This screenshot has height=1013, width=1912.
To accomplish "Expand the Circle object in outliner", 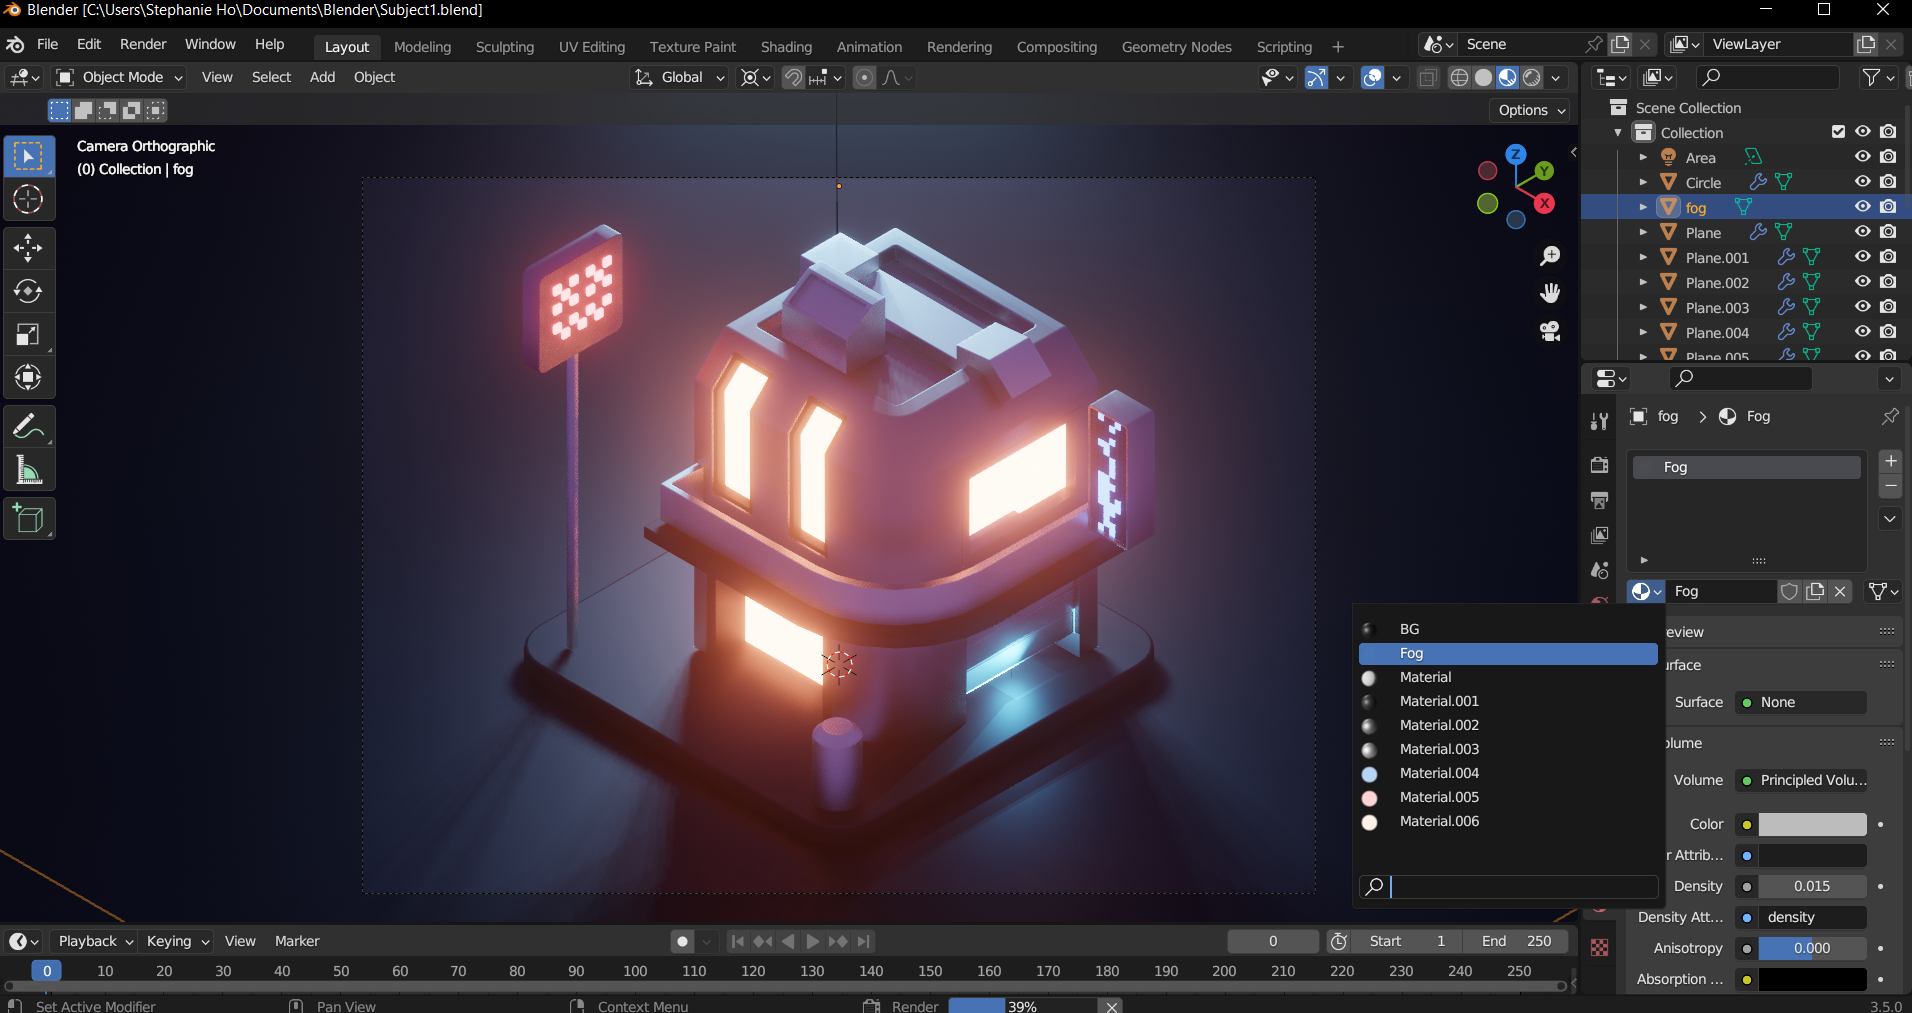I will click(x=1642, y=182).
